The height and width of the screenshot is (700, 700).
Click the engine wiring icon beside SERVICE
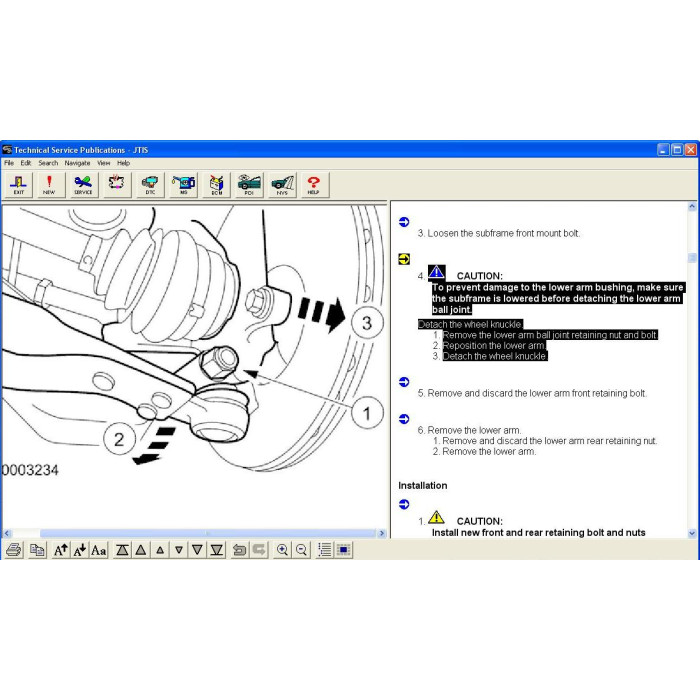[117, 185]
